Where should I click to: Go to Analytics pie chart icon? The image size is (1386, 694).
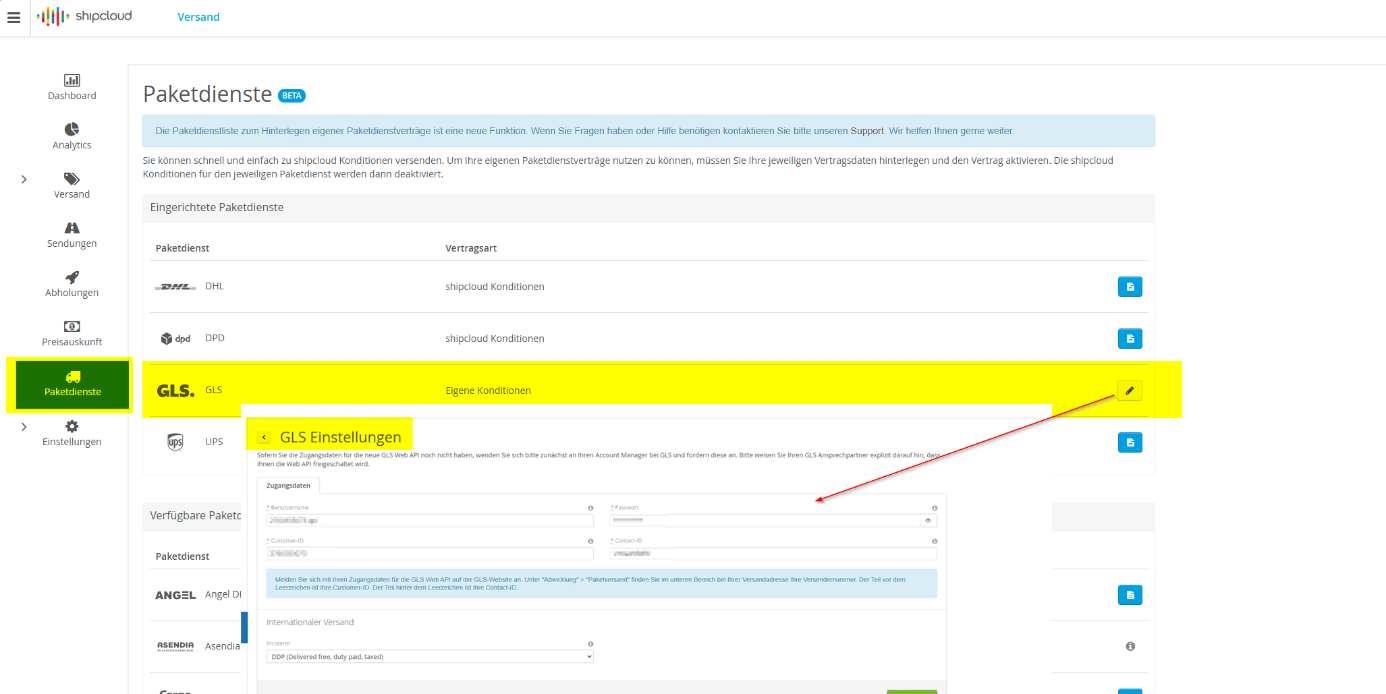pos(72,130)
